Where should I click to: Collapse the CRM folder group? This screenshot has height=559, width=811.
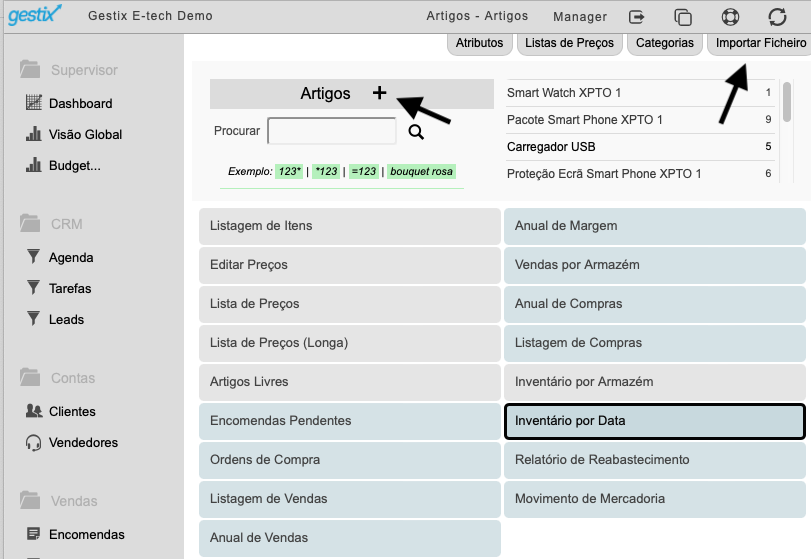click(x=30, y=223)
